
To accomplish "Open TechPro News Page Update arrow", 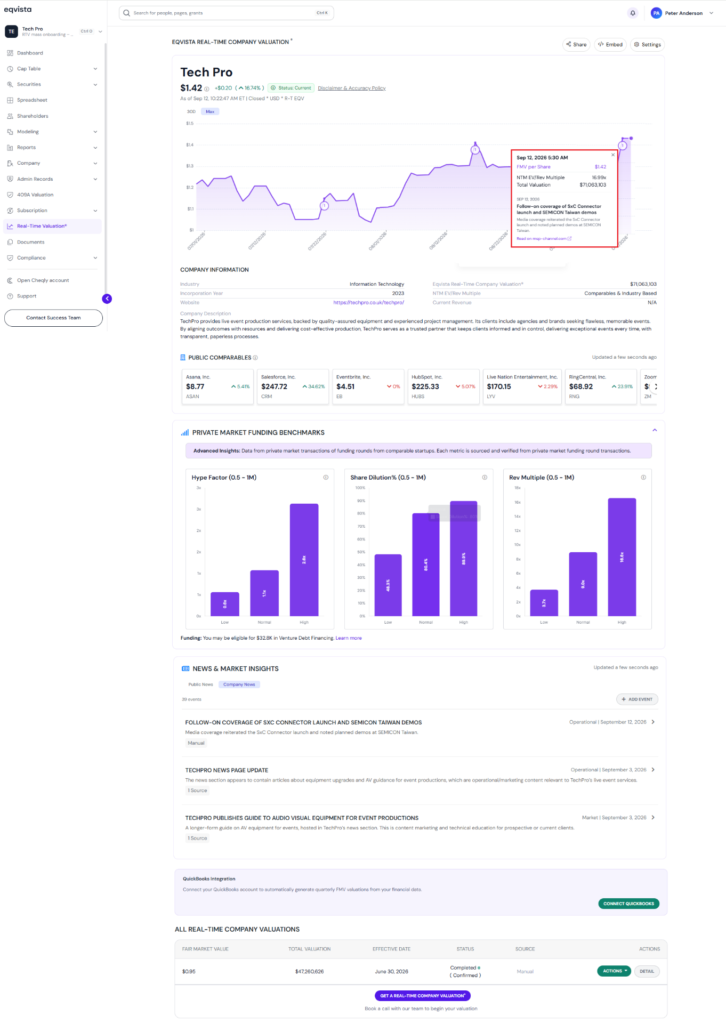I will click(x=653, y=770).
